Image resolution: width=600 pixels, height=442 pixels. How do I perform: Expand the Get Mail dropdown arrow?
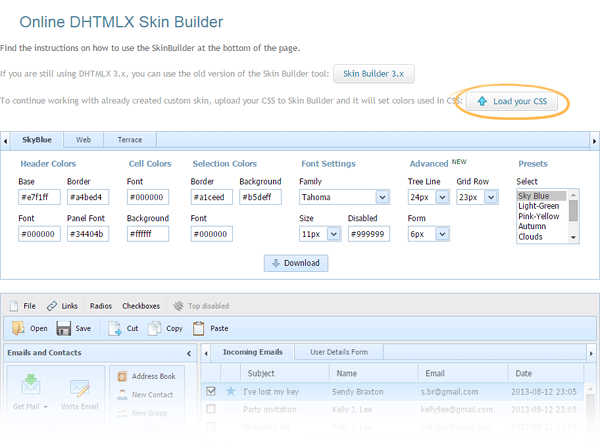pyautogui.click(x=46, y=407)
